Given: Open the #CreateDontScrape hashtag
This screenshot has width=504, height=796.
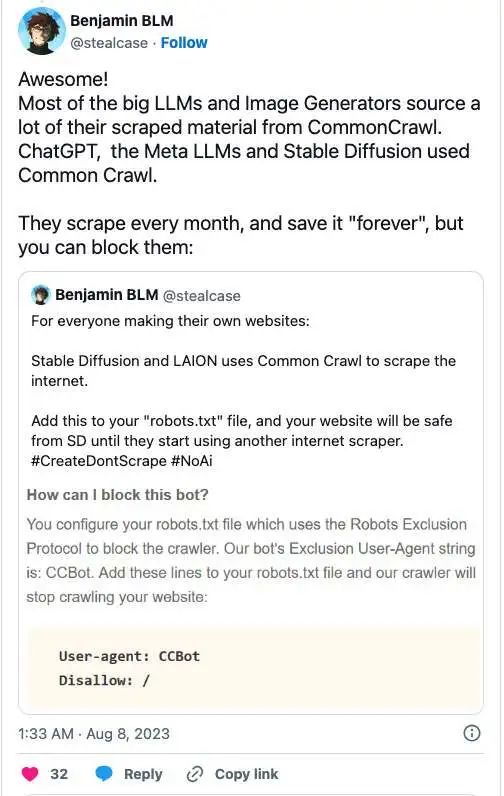Looking at the screenshot, I should [99, 461].
